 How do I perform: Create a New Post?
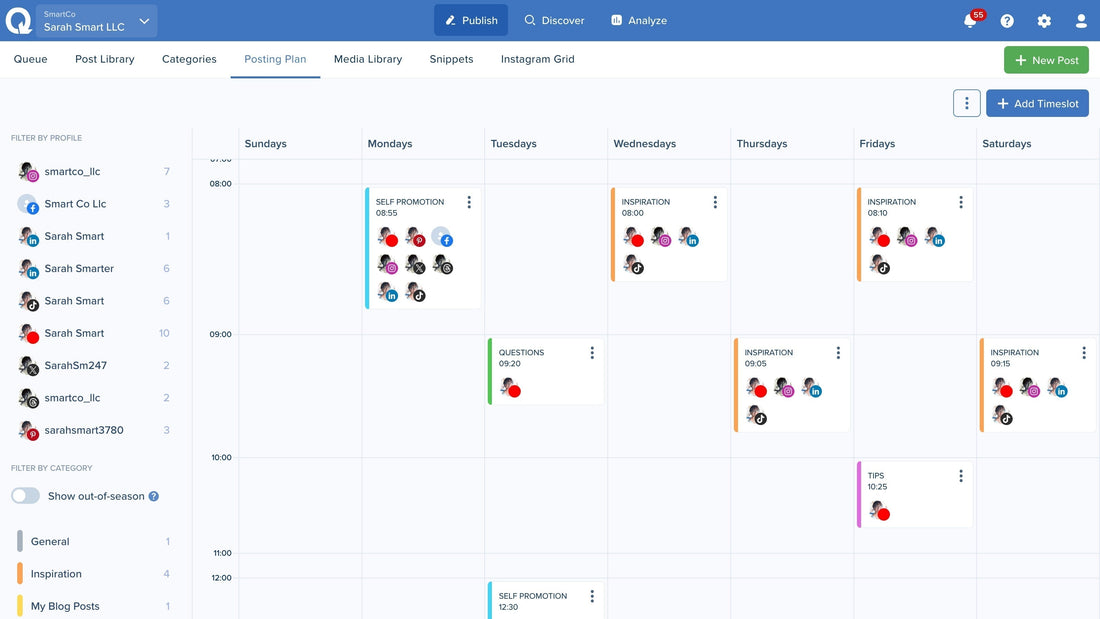point(1046,60)
